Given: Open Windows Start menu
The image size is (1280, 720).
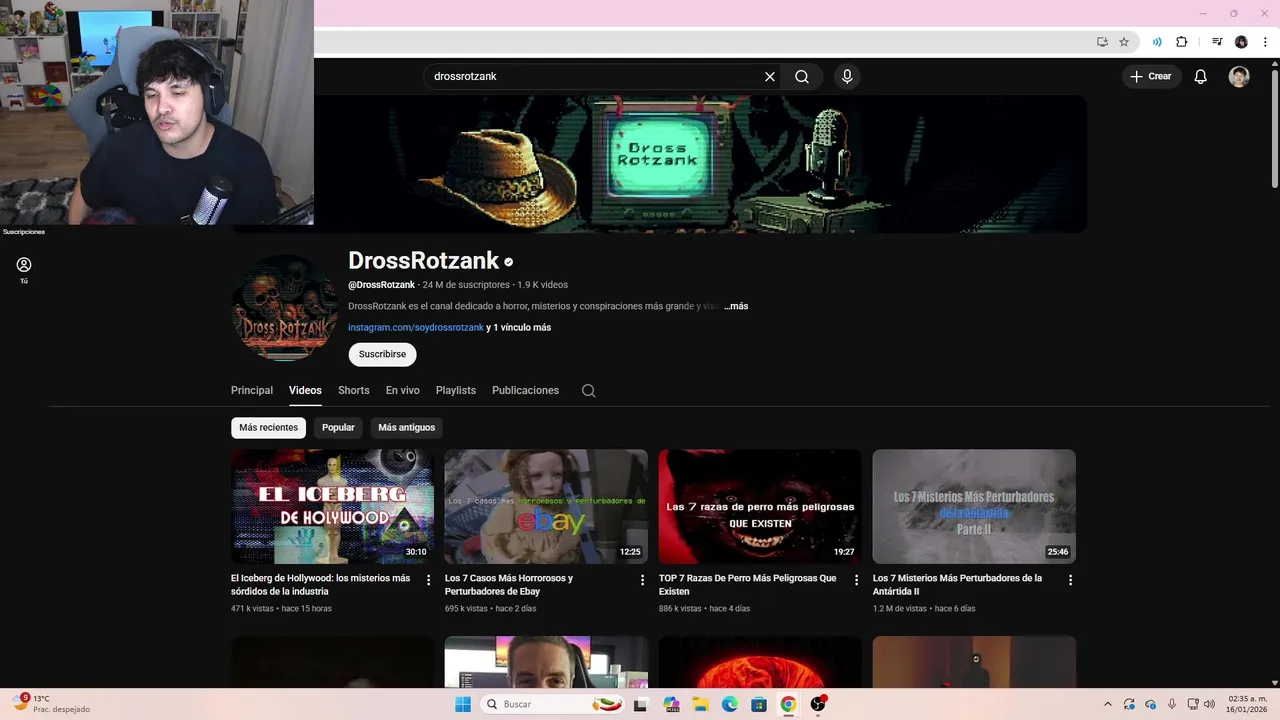Looking at the screenshot, I should pyautogui.click(x=463, y=704).
